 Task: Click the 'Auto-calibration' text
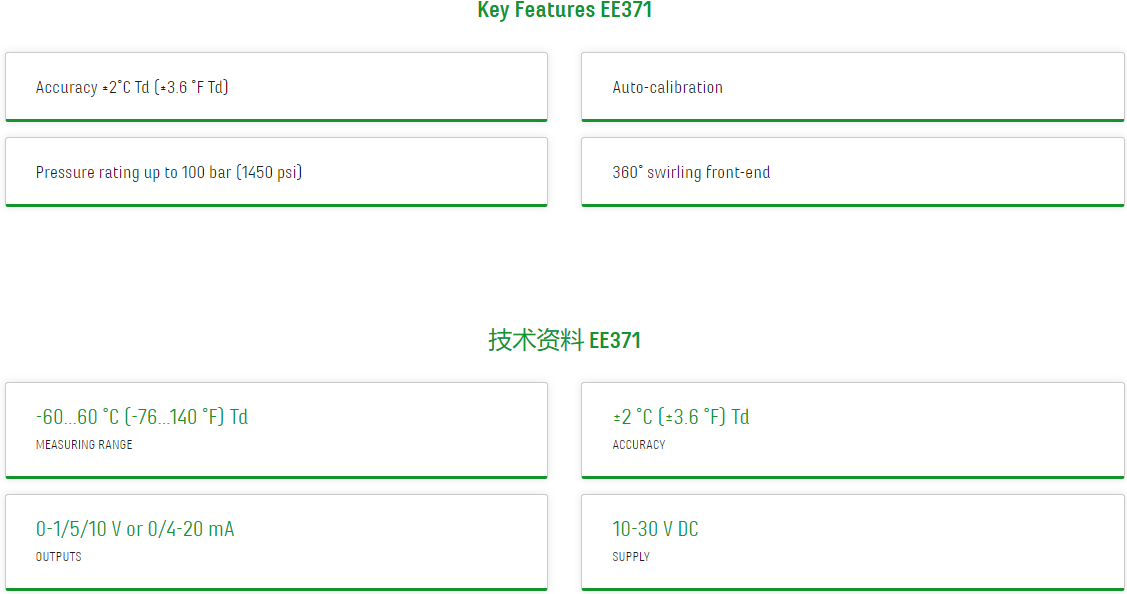(x=668, y=87)
